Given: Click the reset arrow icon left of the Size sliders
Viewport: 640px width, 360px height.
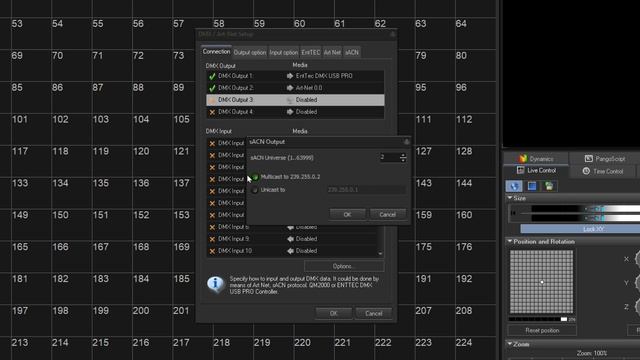Looking at the screenshot, I should 513,213.
